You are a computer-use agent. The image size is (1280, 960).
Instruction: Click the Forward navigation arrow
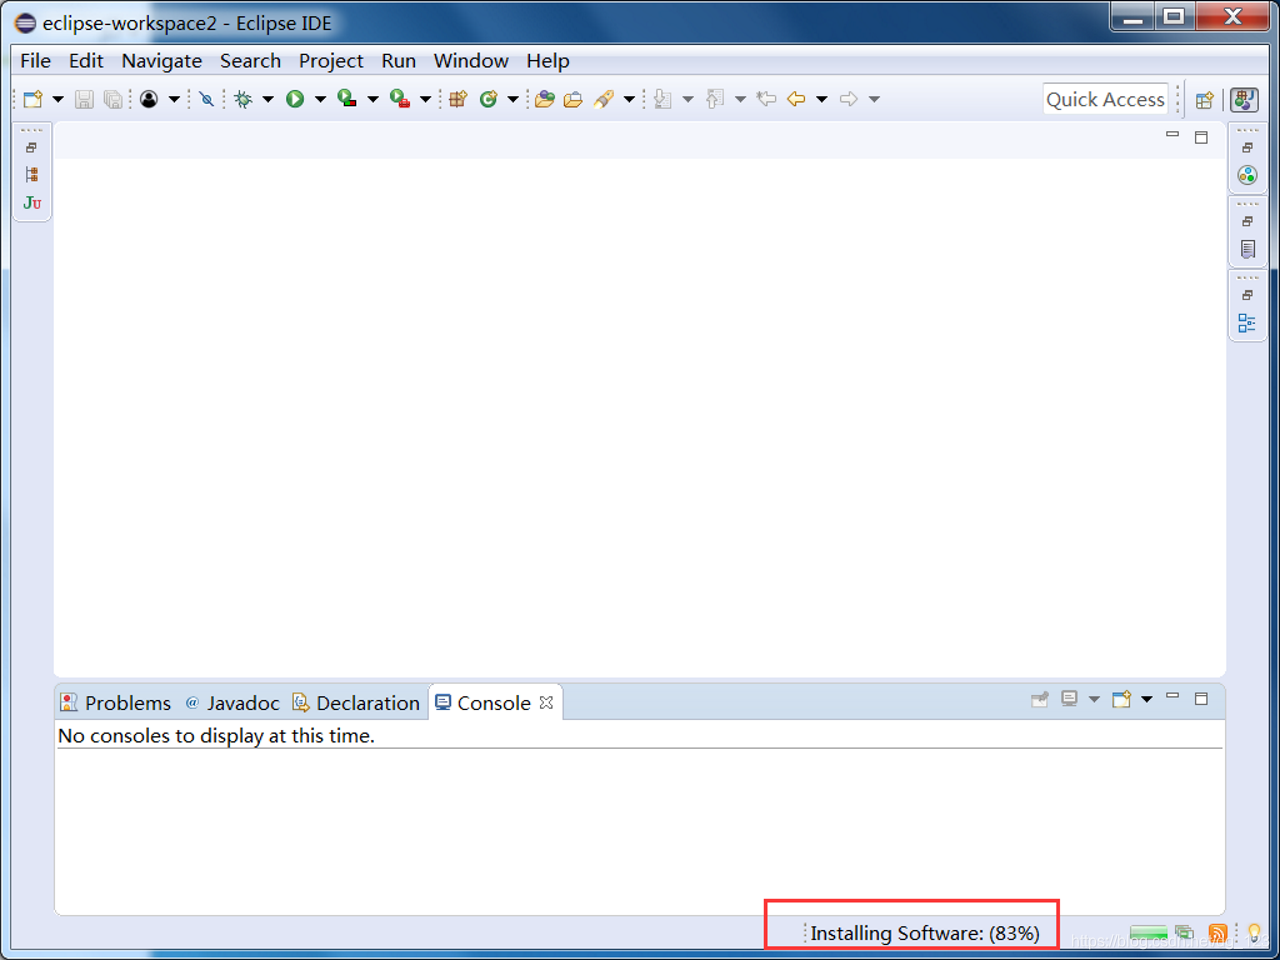click(x=848, y=99)
